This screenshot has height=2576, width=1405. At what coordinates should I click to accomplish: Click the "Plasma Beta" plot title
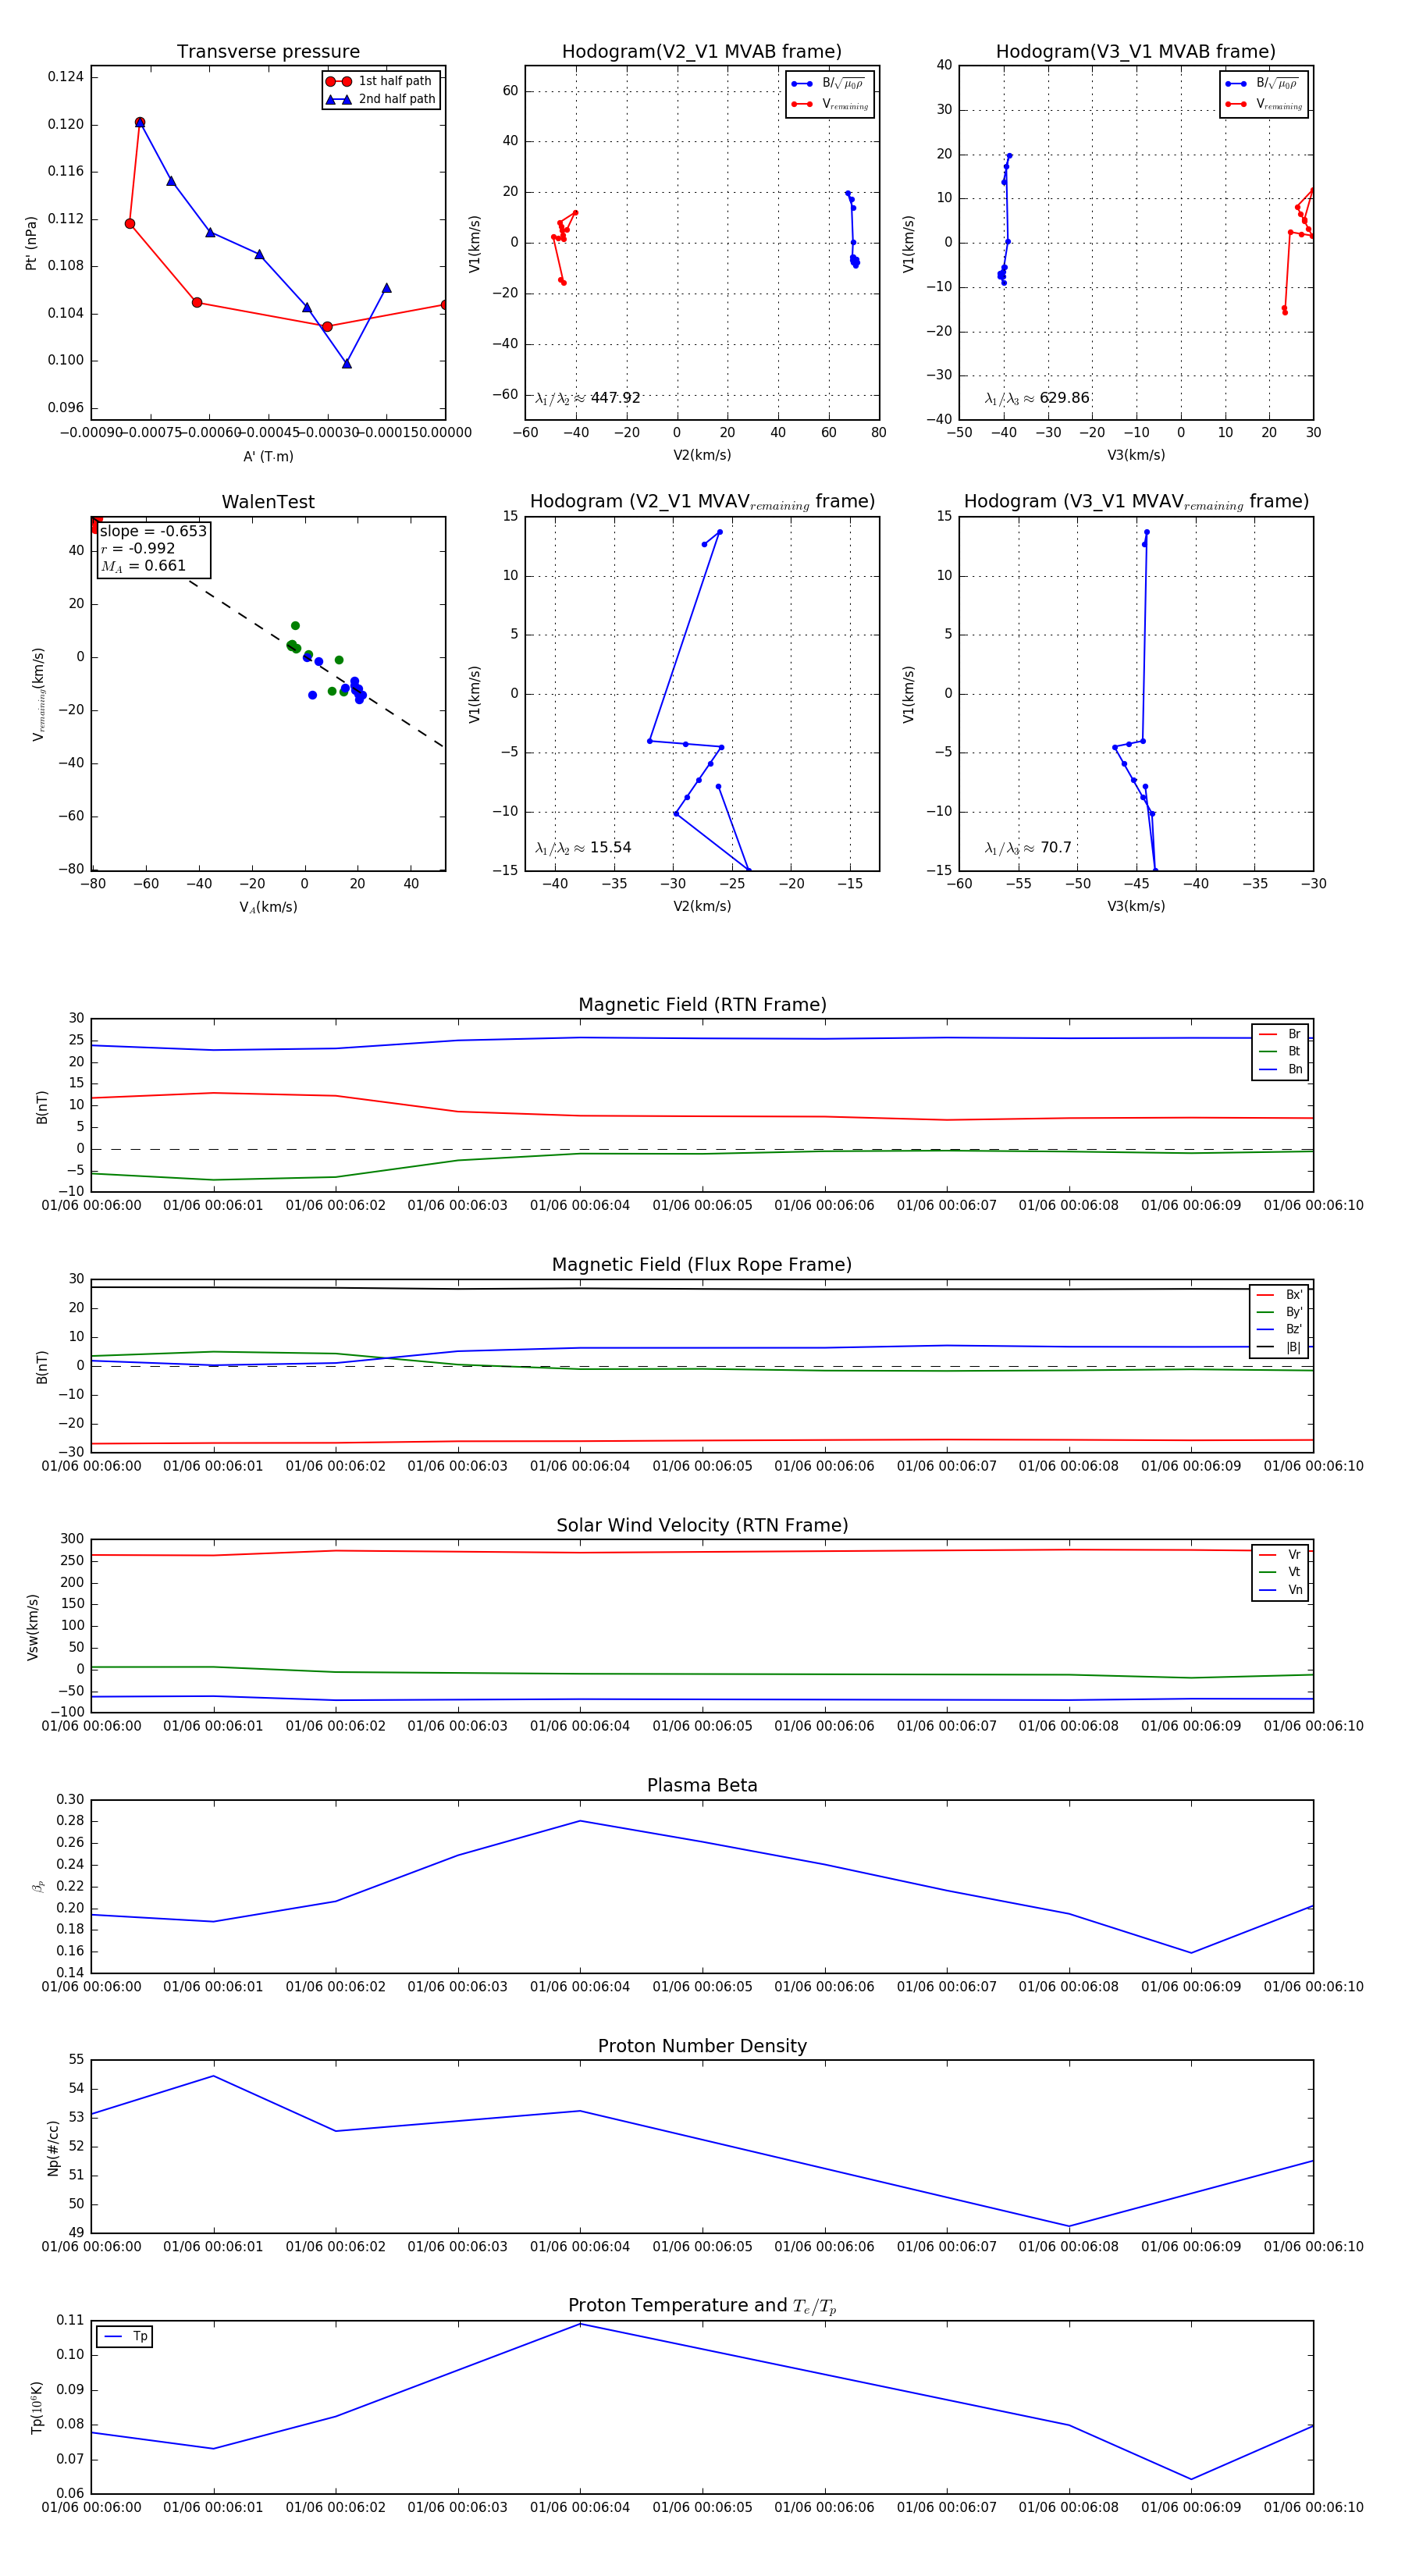click(702, 1785)
